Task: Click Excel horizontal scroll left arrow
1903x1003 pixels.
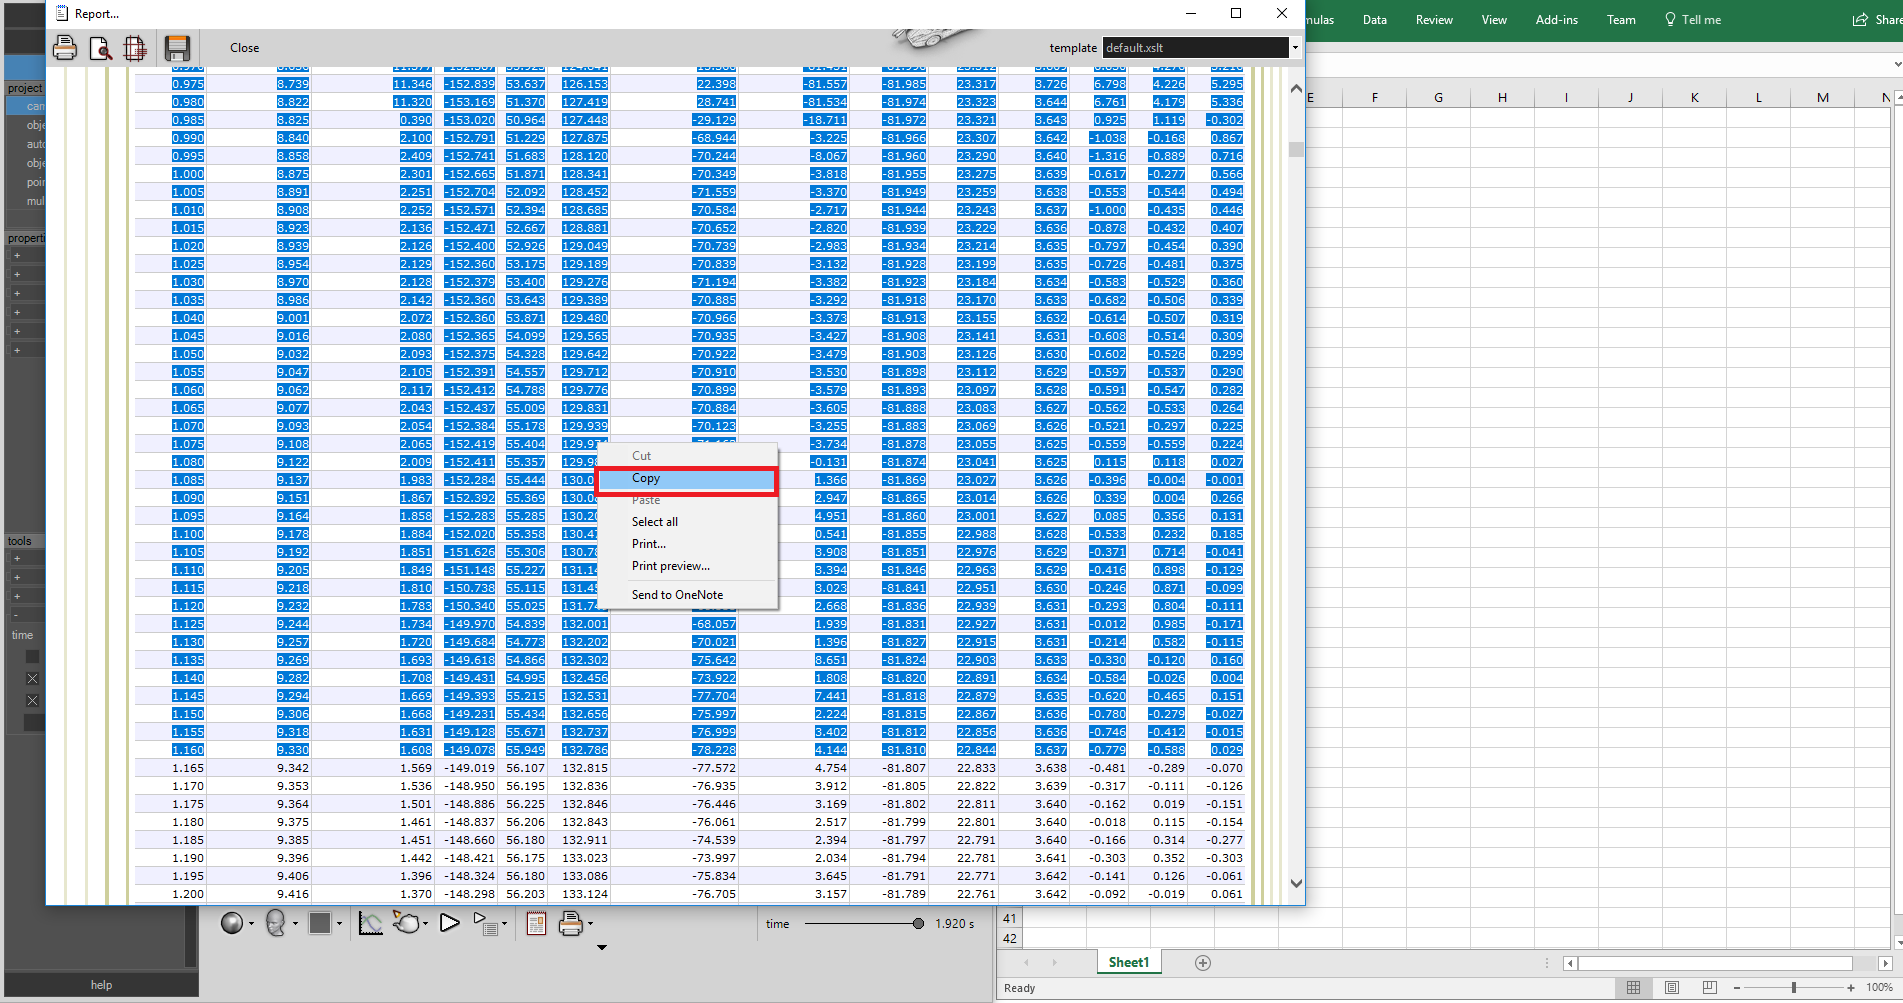Action: (x=1570, y=963)
